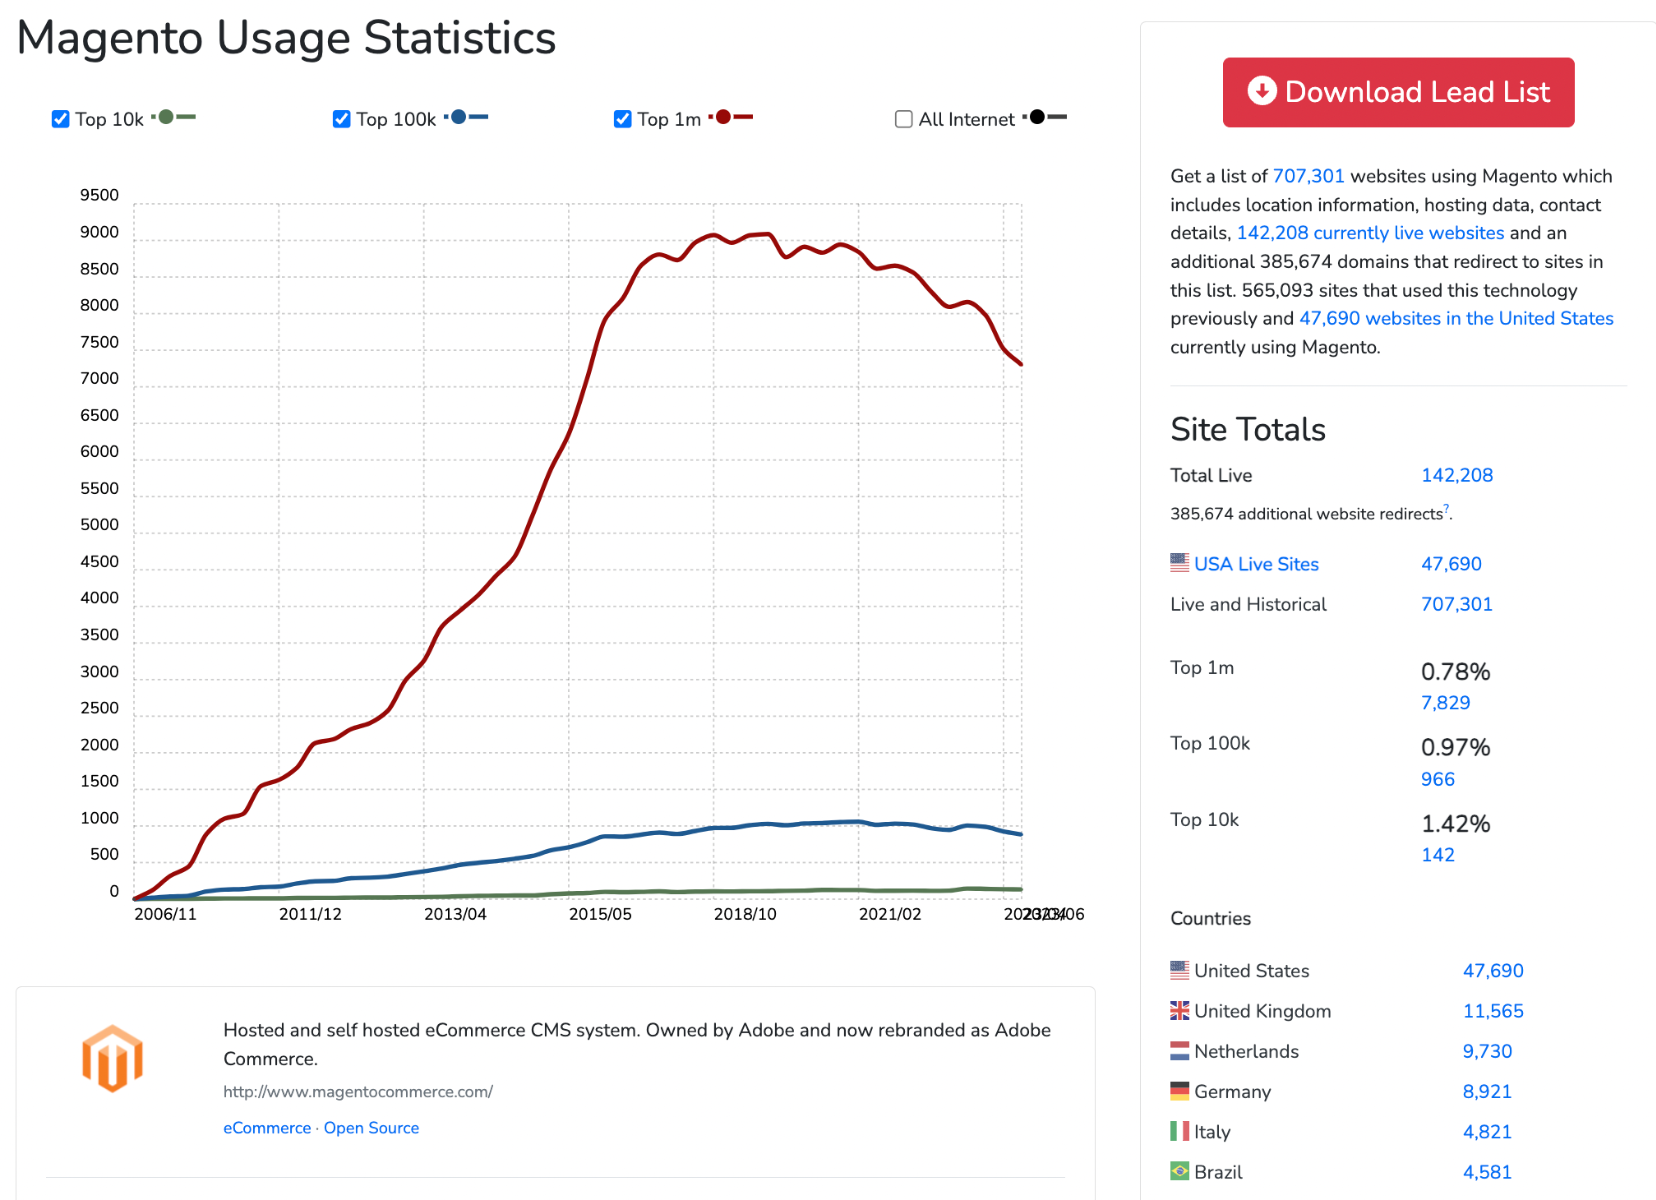Click the Netherlands country name
Image resolution: width=1656 pixels, height=1200 pixels.
point(1246,1052)
